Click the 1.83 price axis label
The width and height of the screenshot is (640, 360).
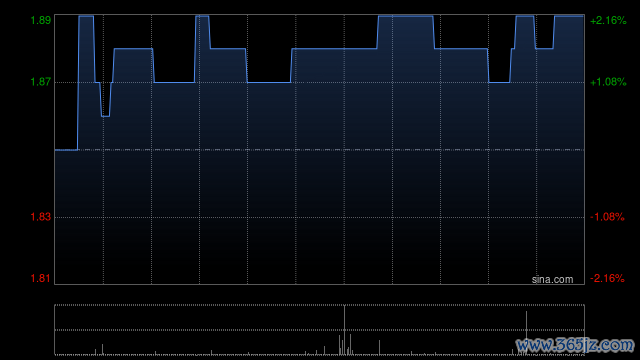[x=41, y=217]
